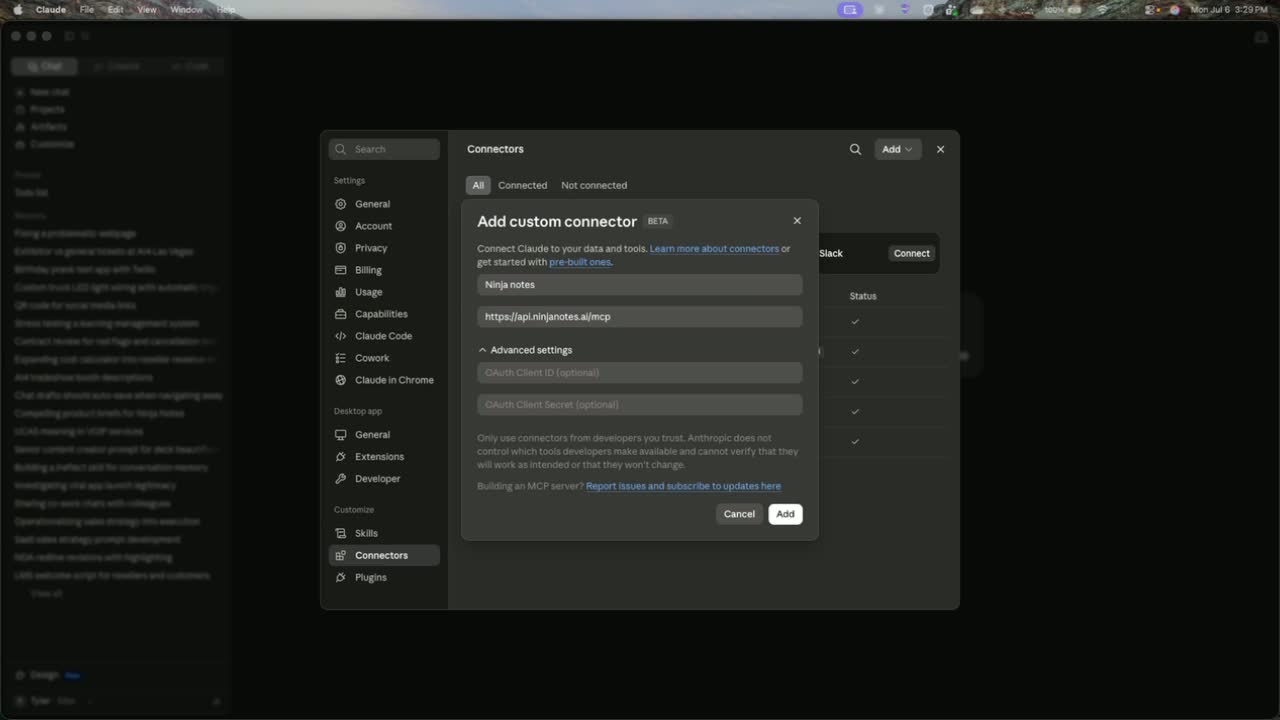Open the Plugins customize page
1280x720 pixels.
[384, 577]
